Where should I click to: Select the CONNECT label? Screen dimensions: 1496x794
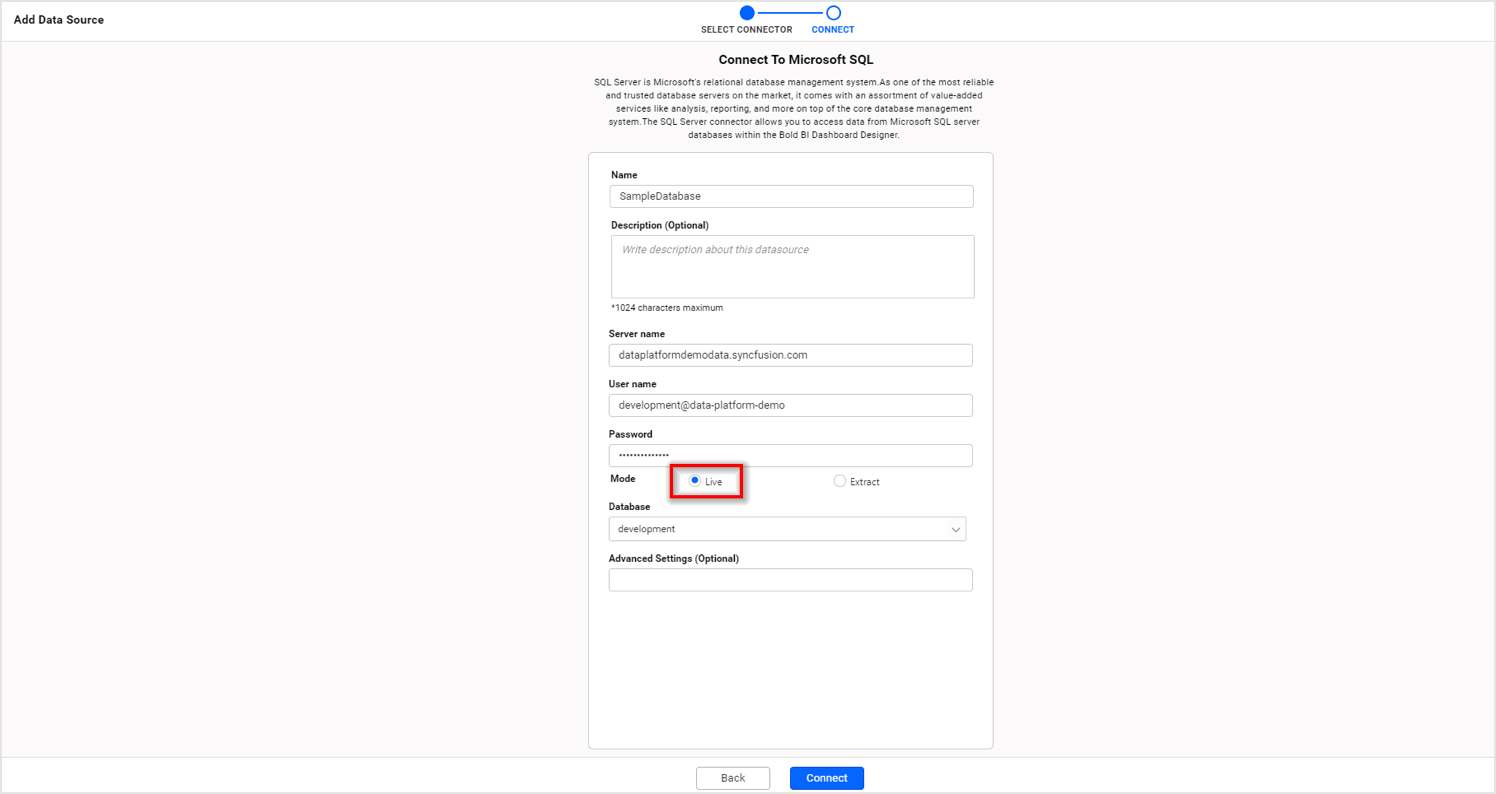pyautogui.click(x=833, y=29)
